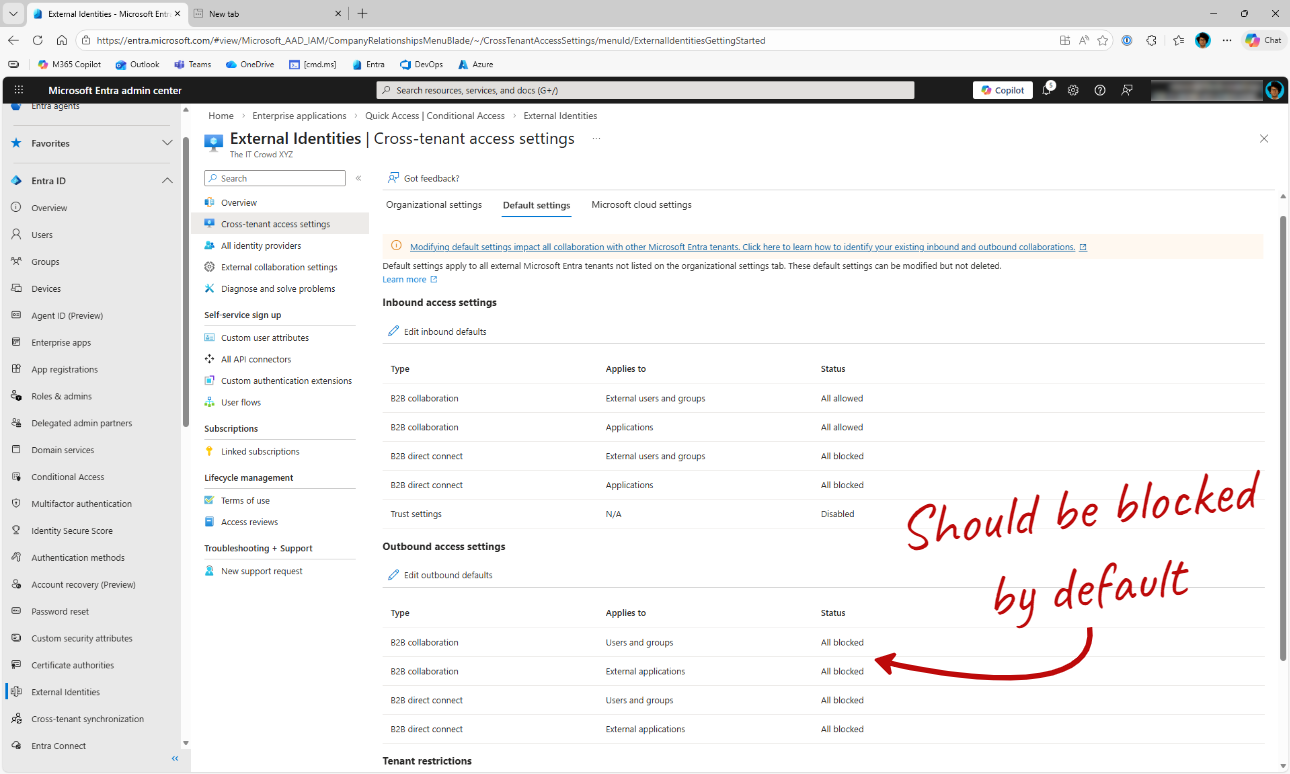Screen dimensions: 1290x774
Task: Open Enterprise apps in navigation
Action: point(61,343)
